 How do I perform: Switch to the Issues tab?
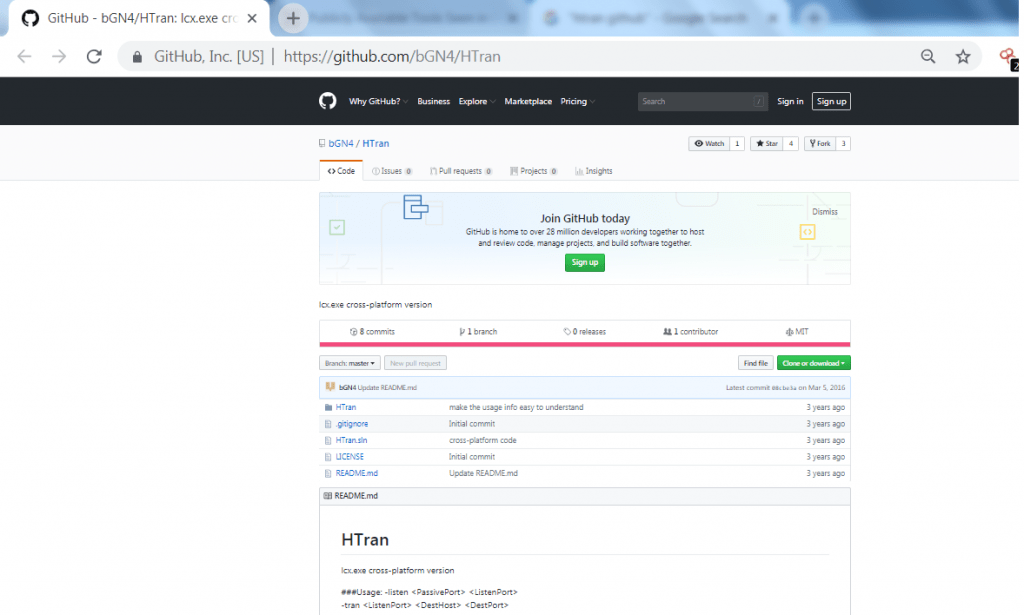click(392, 171)
